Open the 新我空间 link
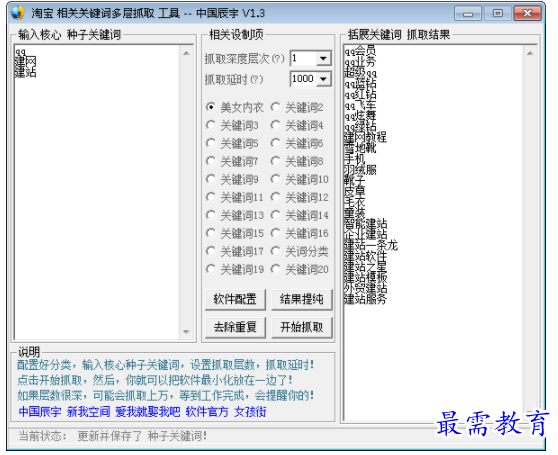The height and width of the screenshot is (455, 558). pos(88,412)
